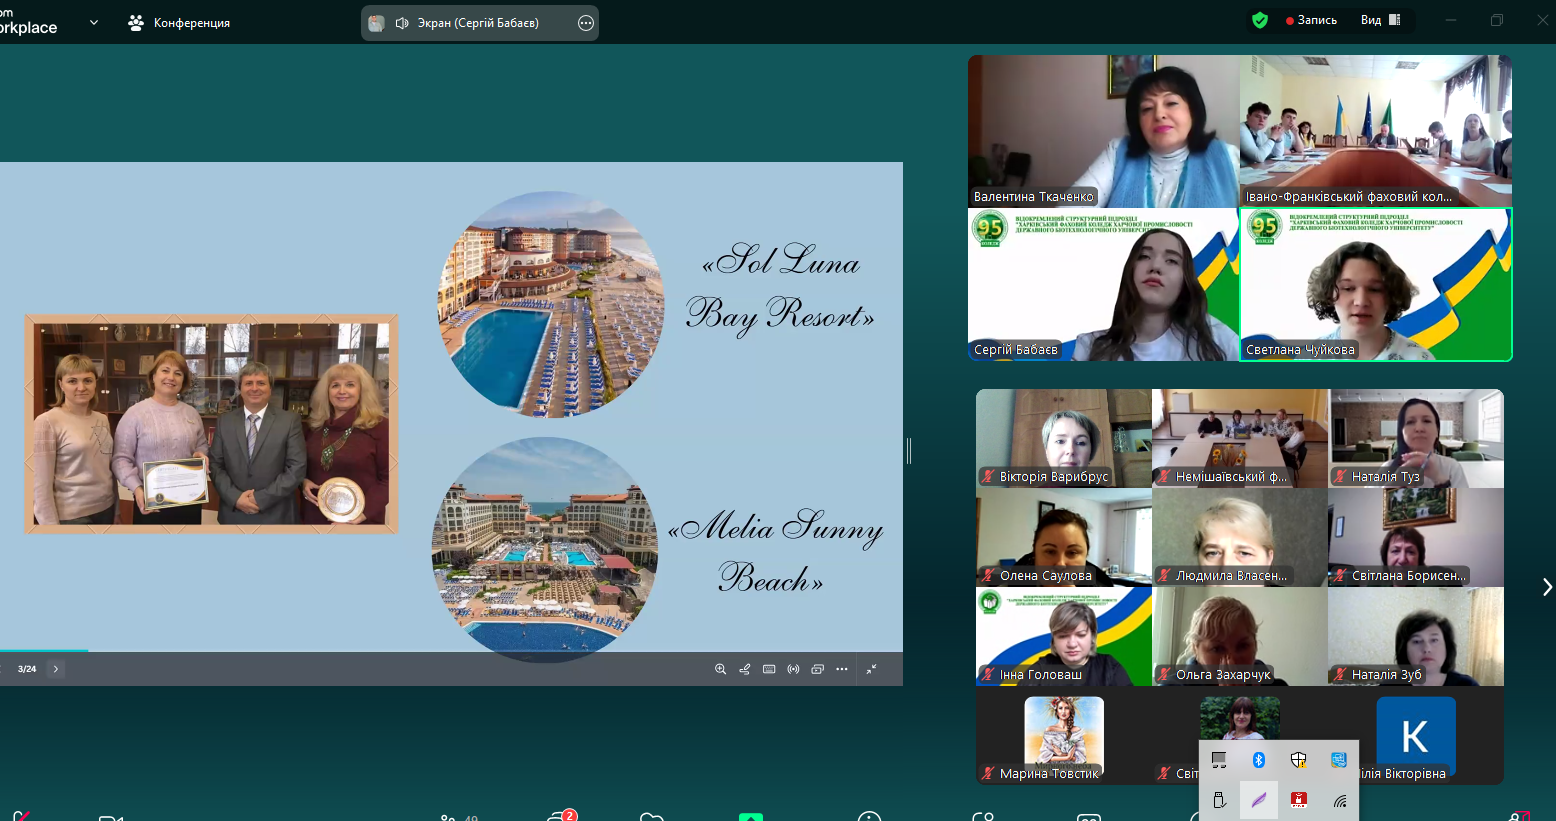Click the purple feather tray icon
Image resolution: width=1556 pixels, height=821 pixels.
(x=1259, y=800)
